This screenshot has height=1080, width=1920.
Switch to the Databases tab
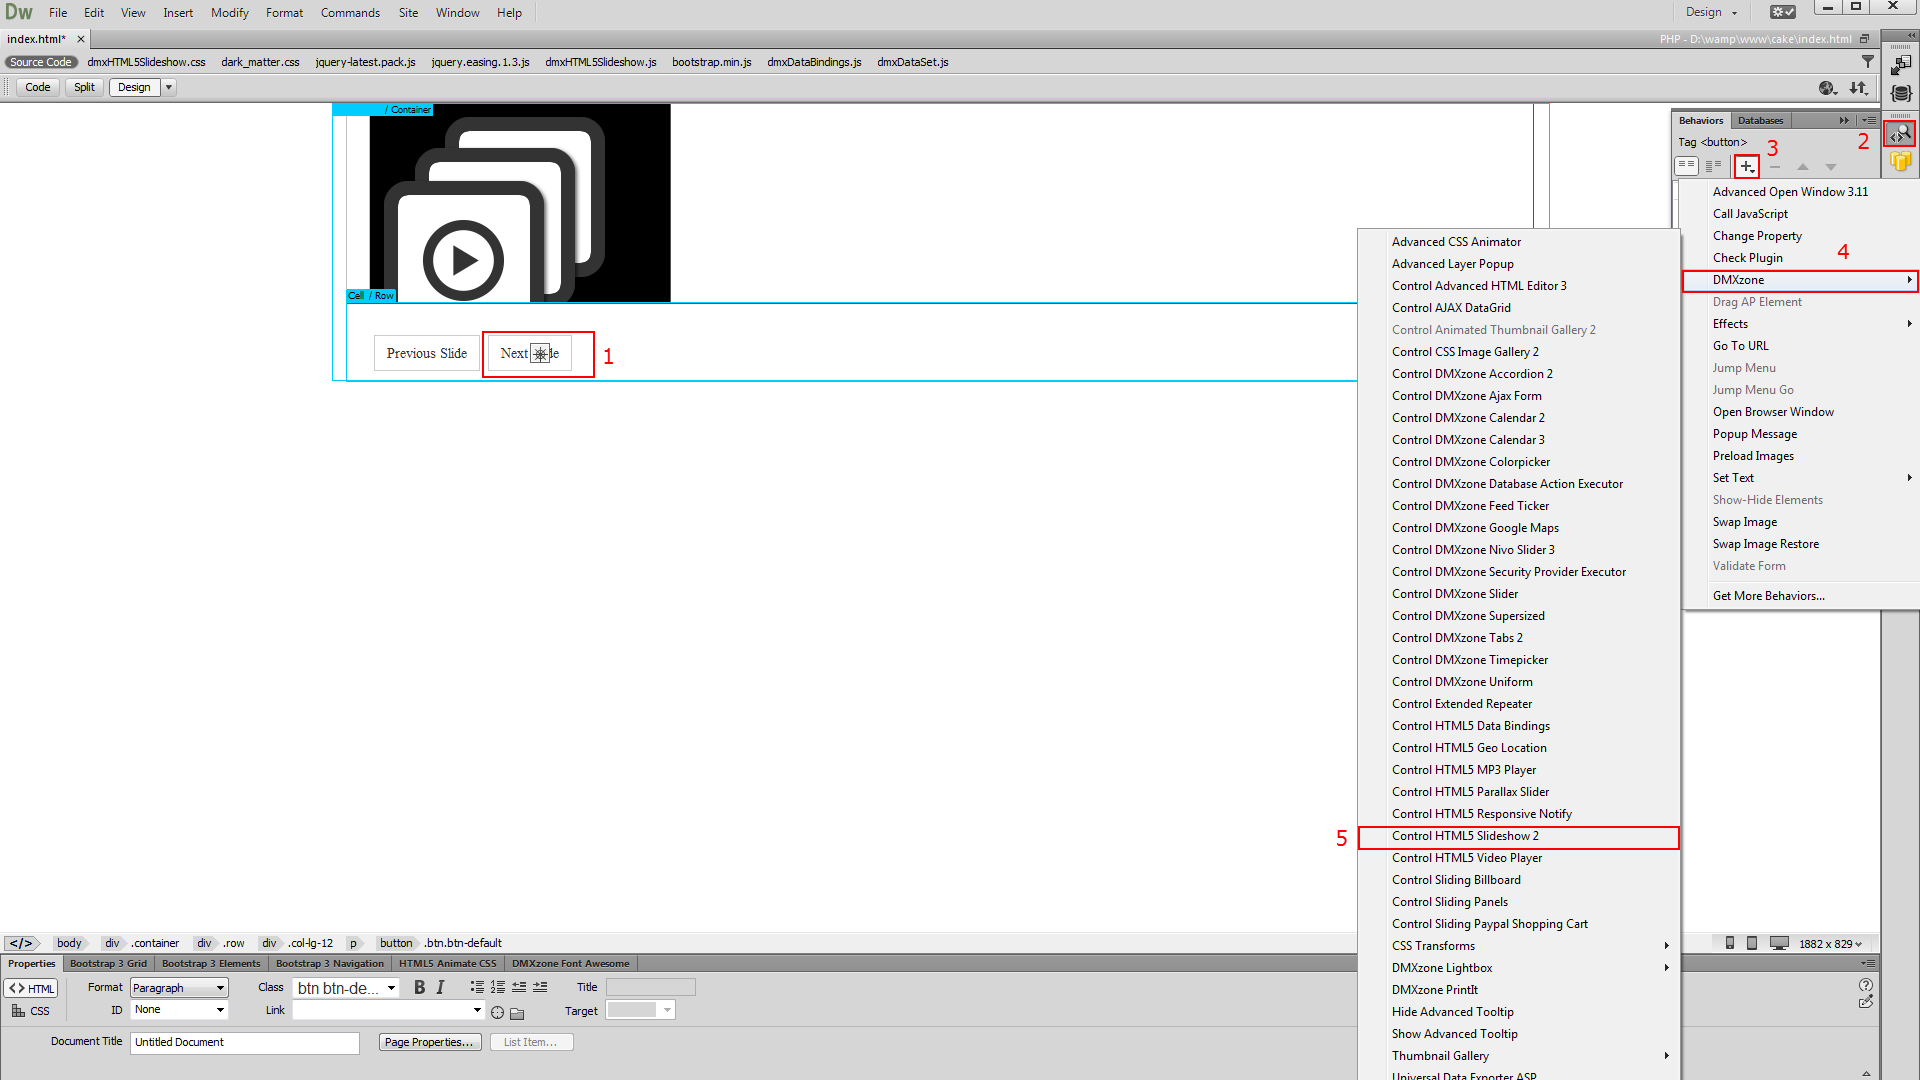[x=1760, y=120]
